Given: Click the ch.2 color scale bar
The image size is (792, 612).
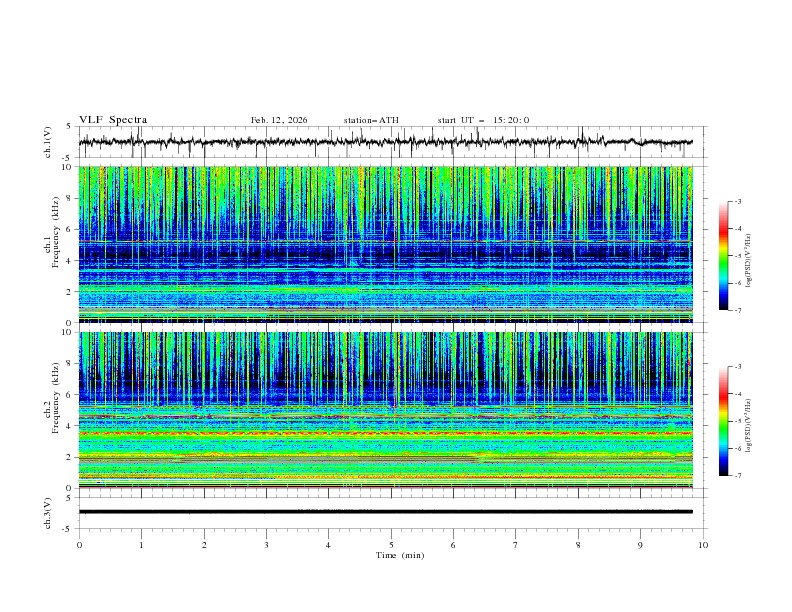Looking at the screenshot, I should [x=724, y=421].
